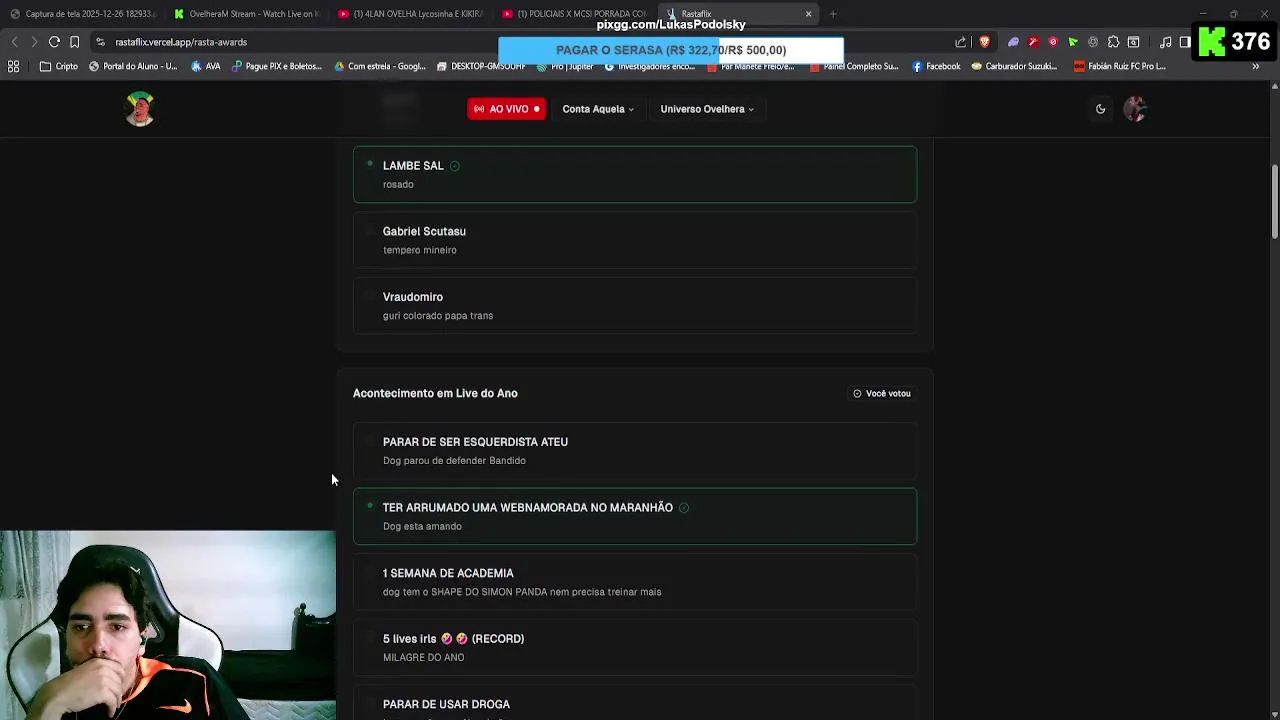The width and height of the screenshot is (1280, 720).
Task: Go back with the browser back arrow
Action: [x=14, y=42]
